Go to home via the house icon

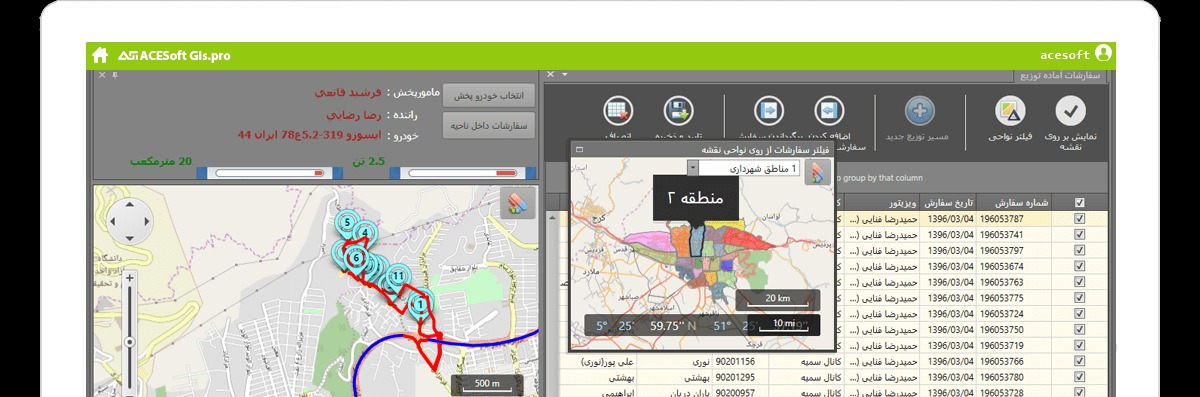(x=99, y=55)
